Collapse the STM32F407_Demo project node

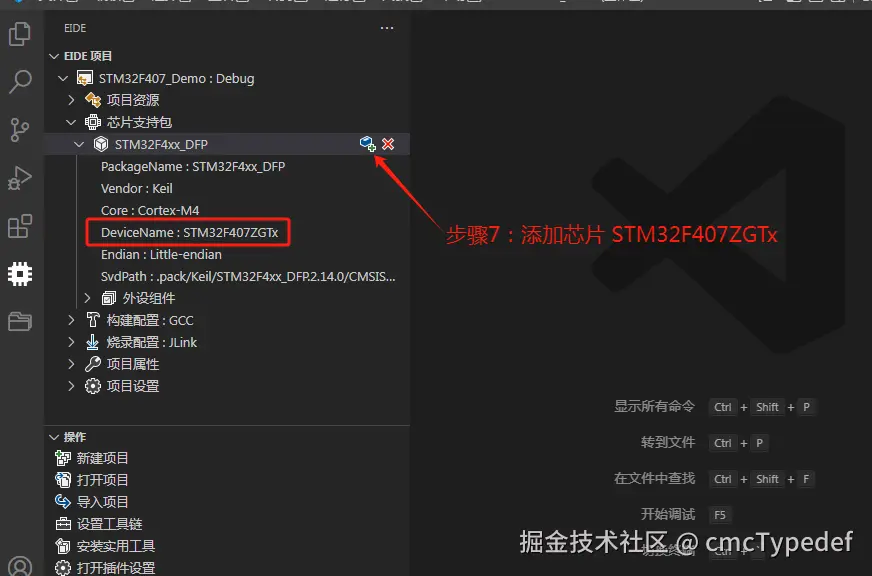pos(63,78)
